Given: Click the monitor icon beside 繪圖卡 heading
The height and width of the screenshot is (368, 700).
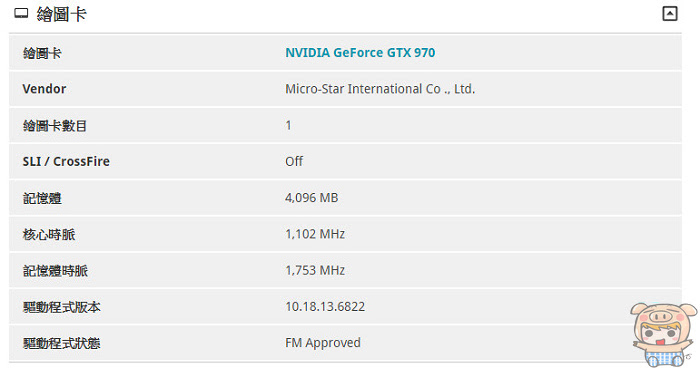Looking at the screenshot, I should (21, 14).
